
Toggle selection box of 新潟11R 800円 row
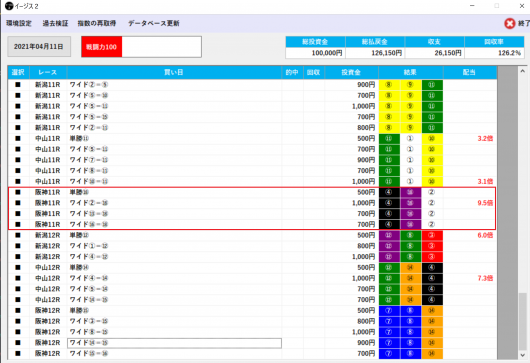point(18,128)
